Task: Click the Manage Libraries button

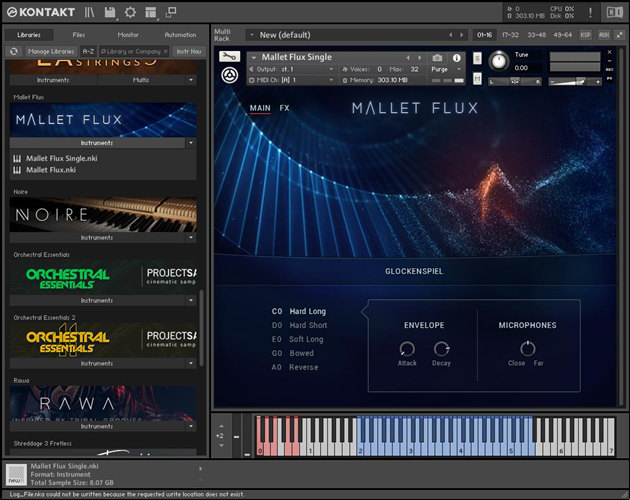Action: [x=51, y=50]
